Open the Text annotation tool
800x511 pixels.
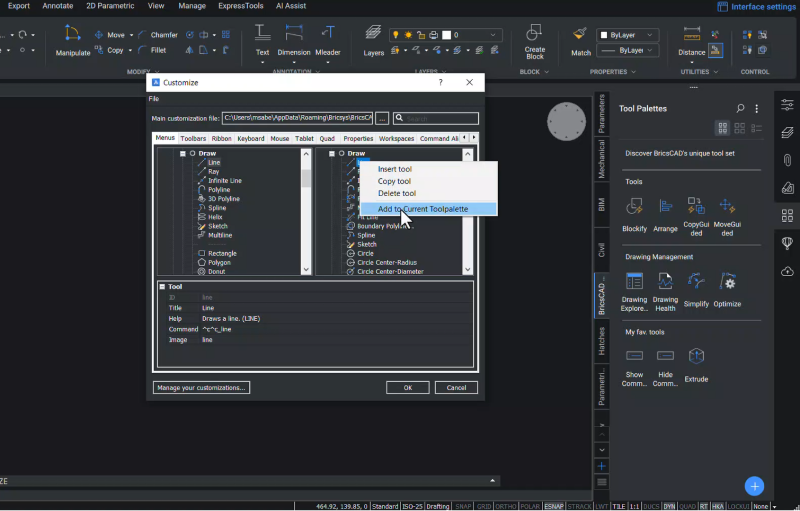coord(262,33)
